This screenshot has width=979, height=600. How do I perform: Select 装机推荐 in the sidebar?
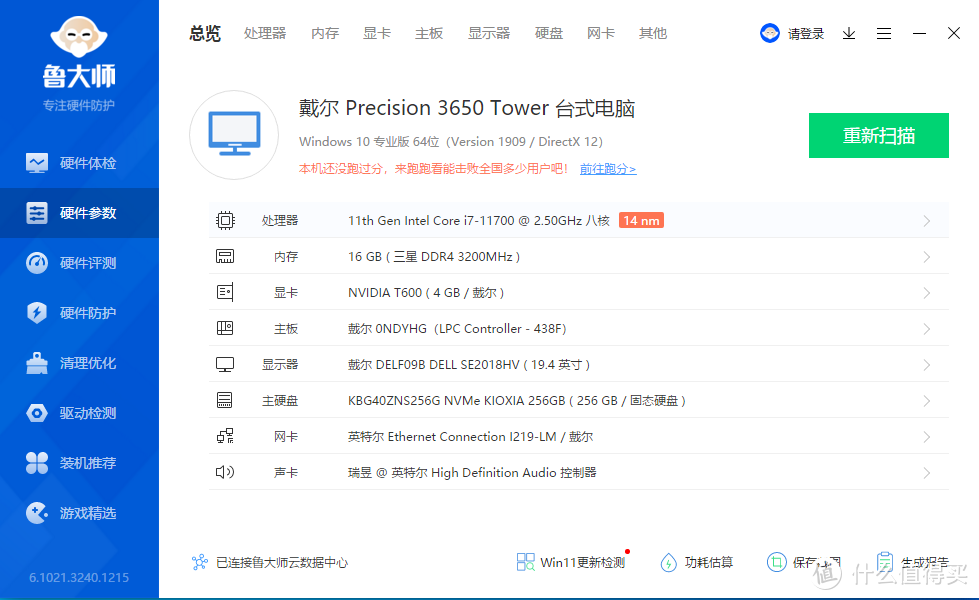click(79, 462)
